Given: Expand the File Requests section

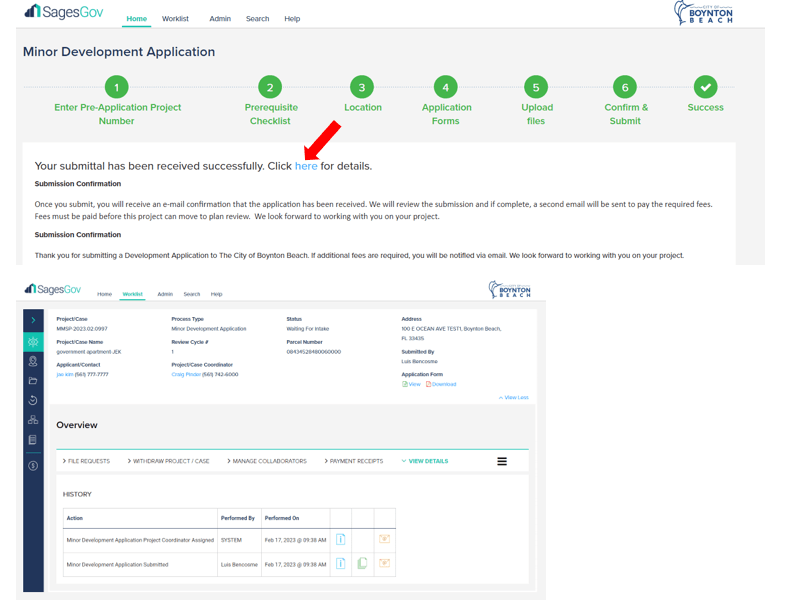Looking at the screenshot, I should tap(87, 461).
